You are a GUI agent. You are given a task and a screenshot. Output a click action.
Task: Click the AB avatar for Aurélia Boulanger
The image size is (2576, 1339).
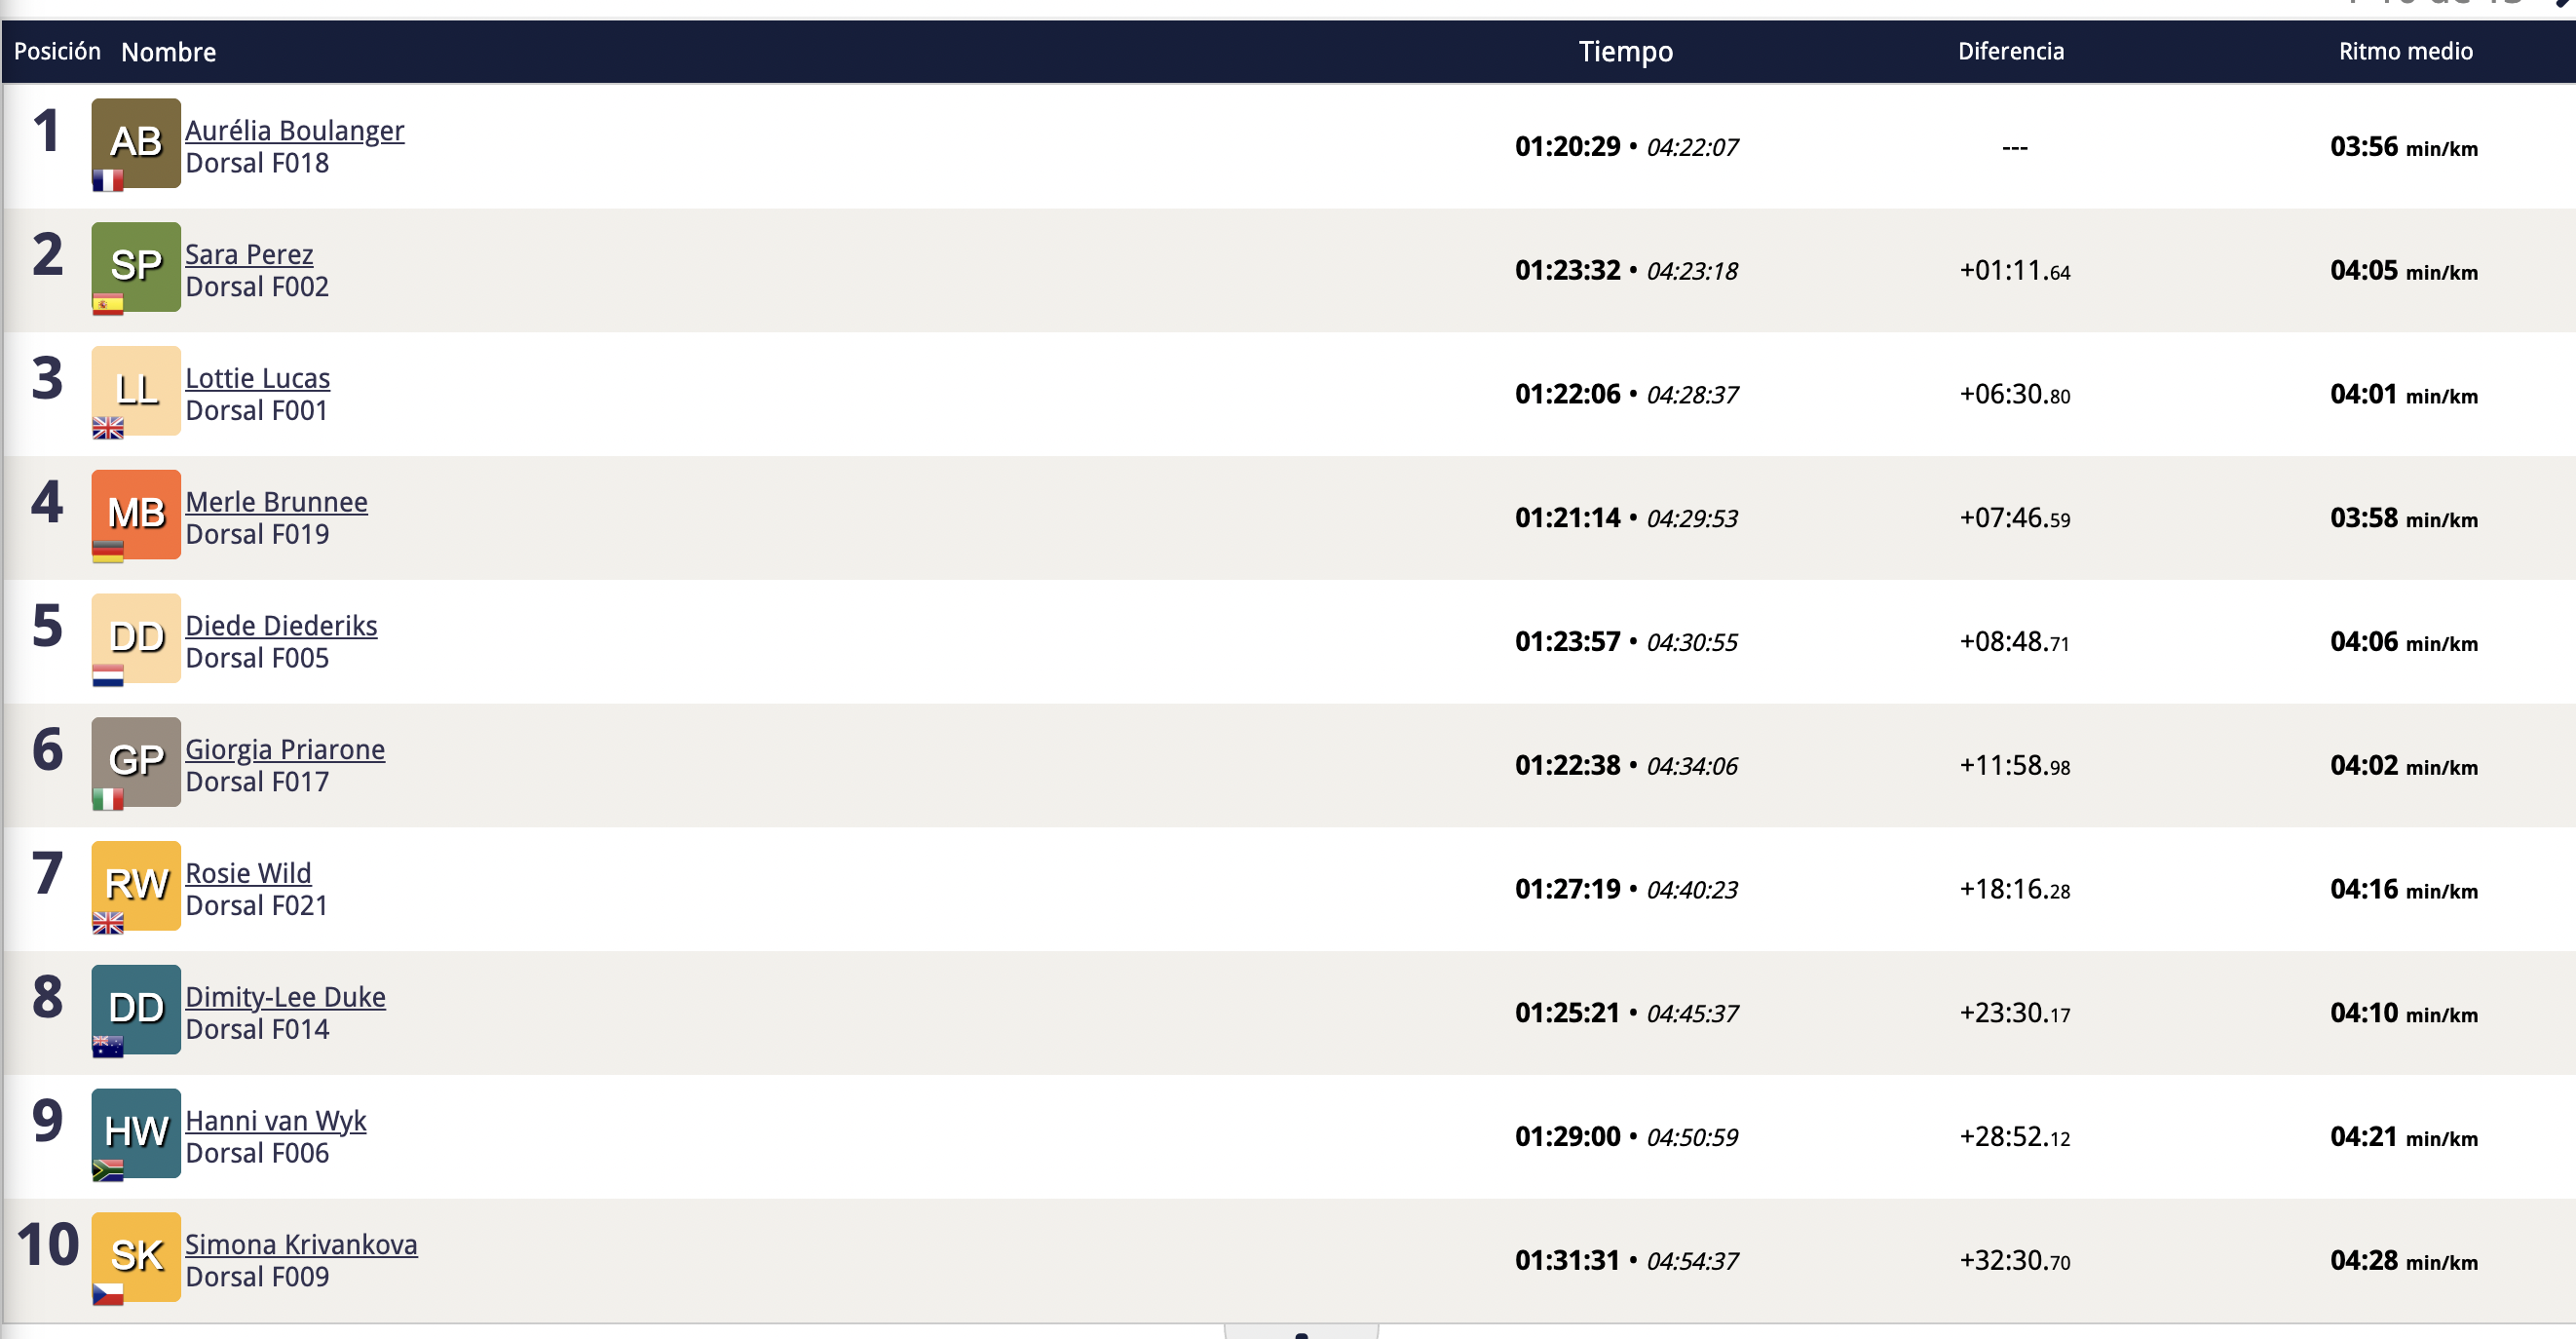point(136,143)
